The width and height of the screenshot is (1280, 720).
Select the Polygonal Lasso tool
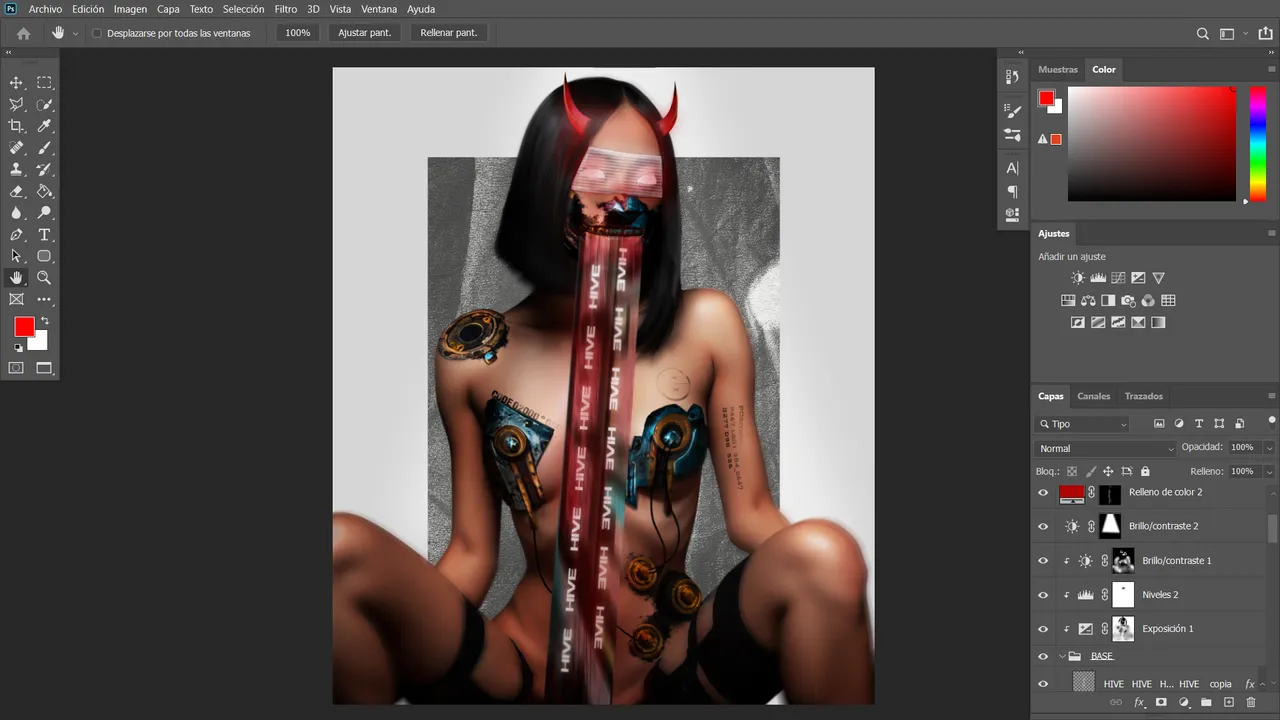point(16,105)
